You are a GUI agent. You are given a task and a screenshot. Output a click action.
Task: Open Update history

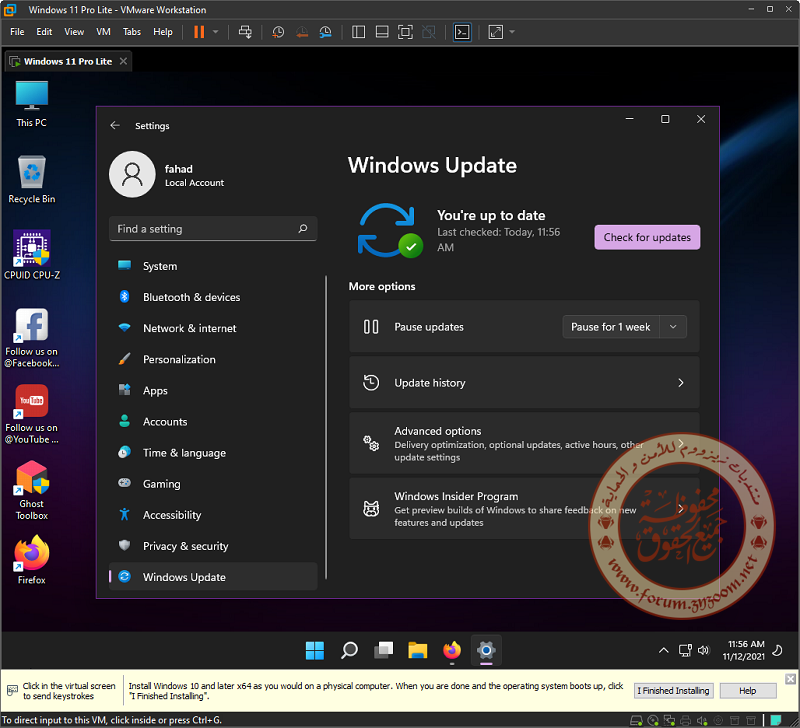coord(524,383)
